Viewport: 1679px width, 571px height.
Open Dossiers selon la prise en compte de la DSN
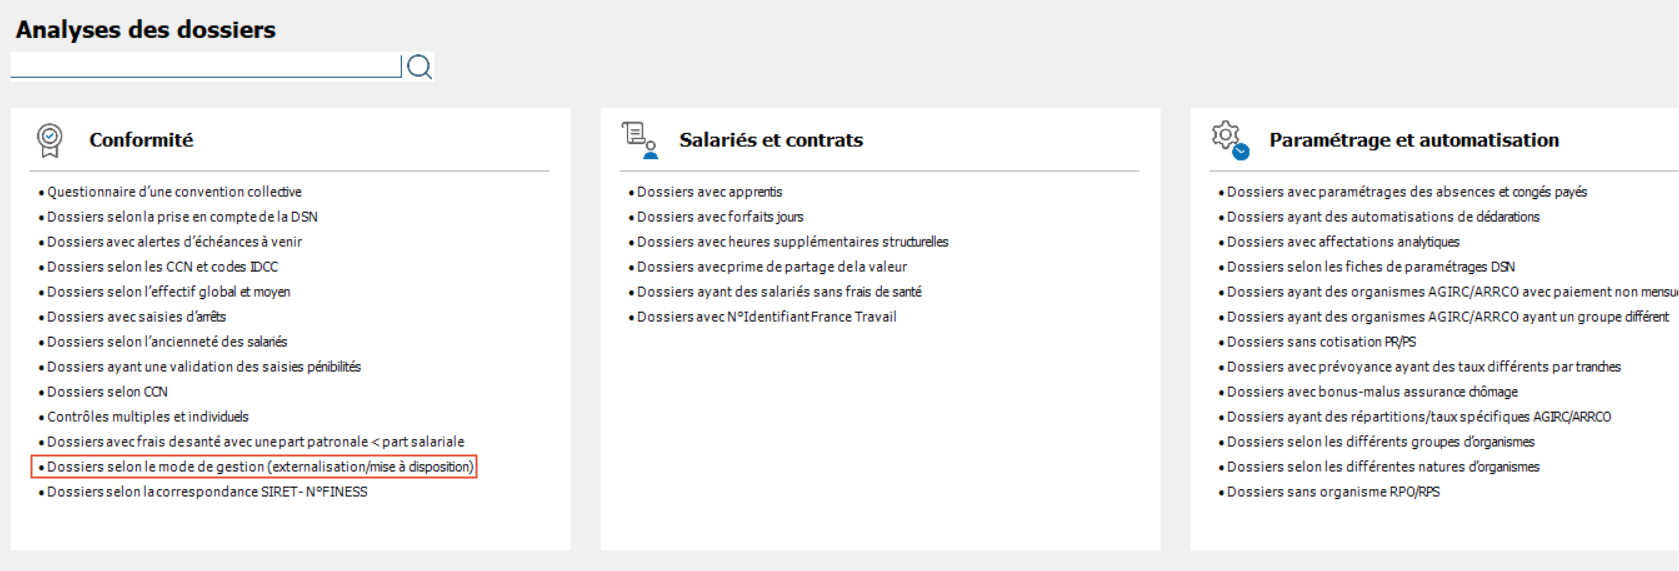[182, 217]
